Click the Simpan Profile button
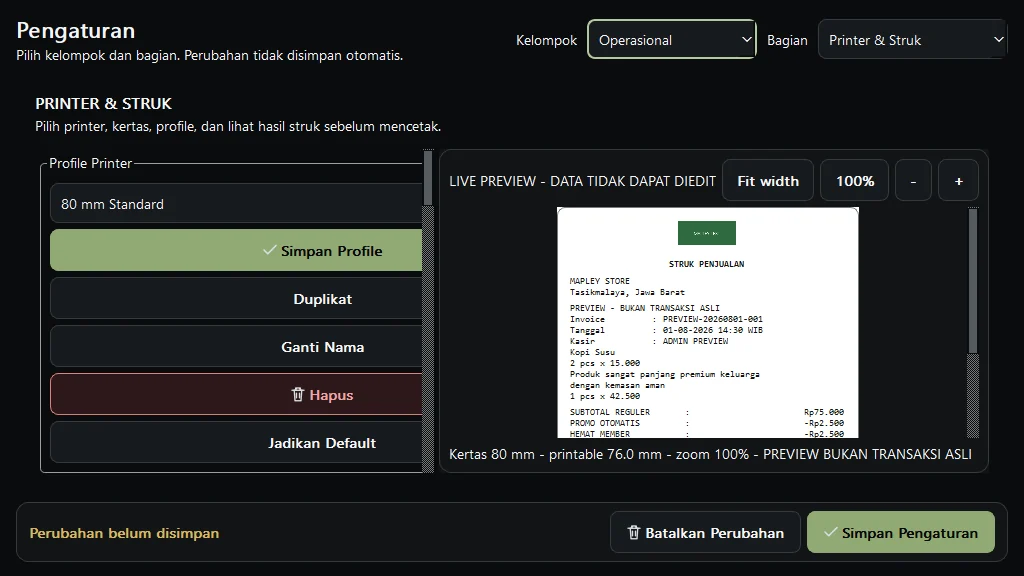 point(236,251)
